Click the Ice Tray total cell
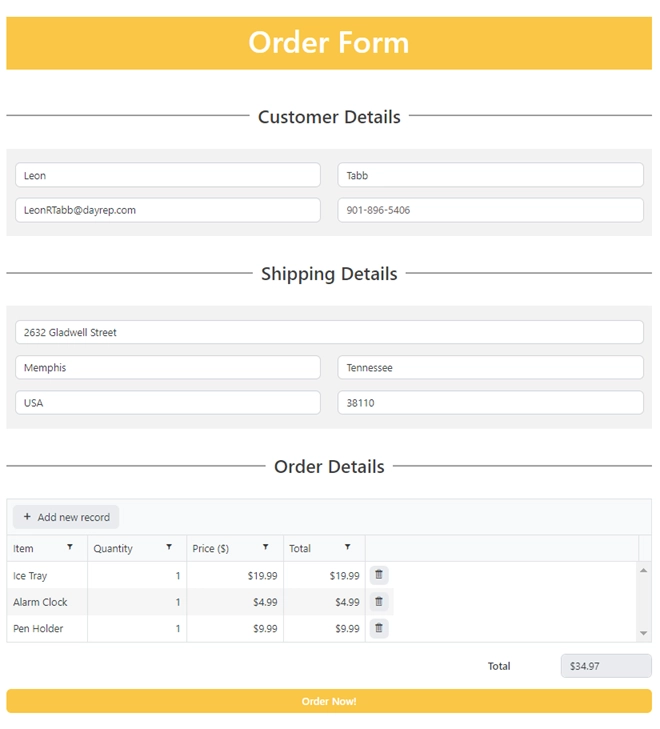The image size is (660, 729). pos(324,576)
